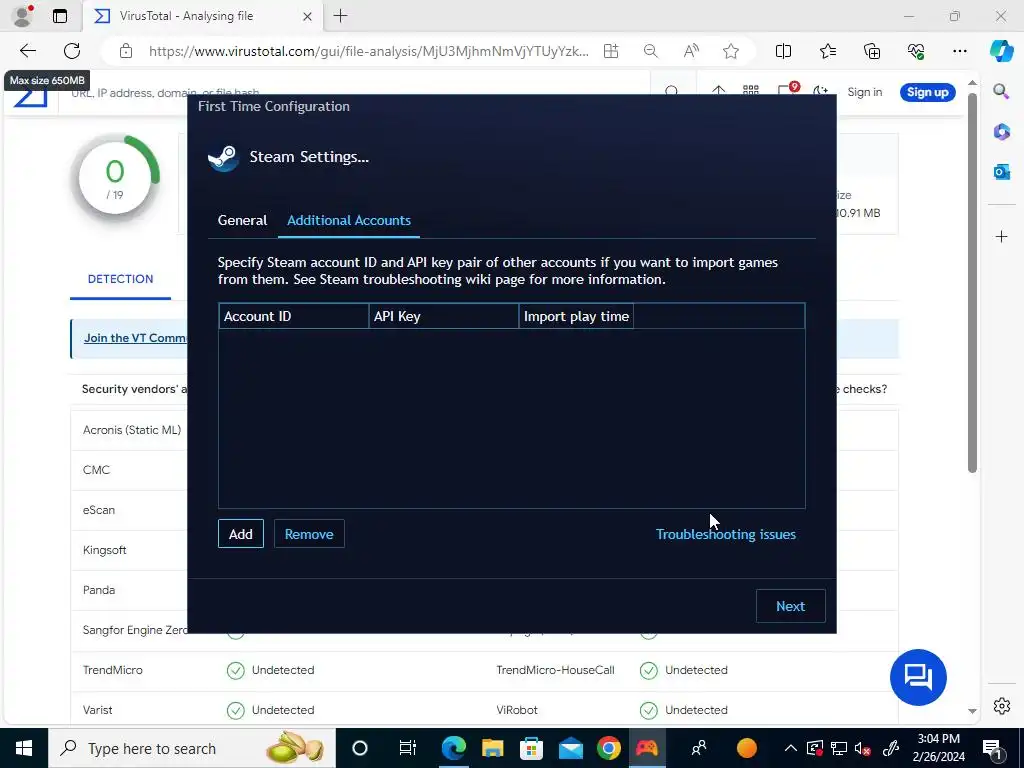Click the browser vertical scrollbar
Screen dimensions: 1024x768
[972, 282]
